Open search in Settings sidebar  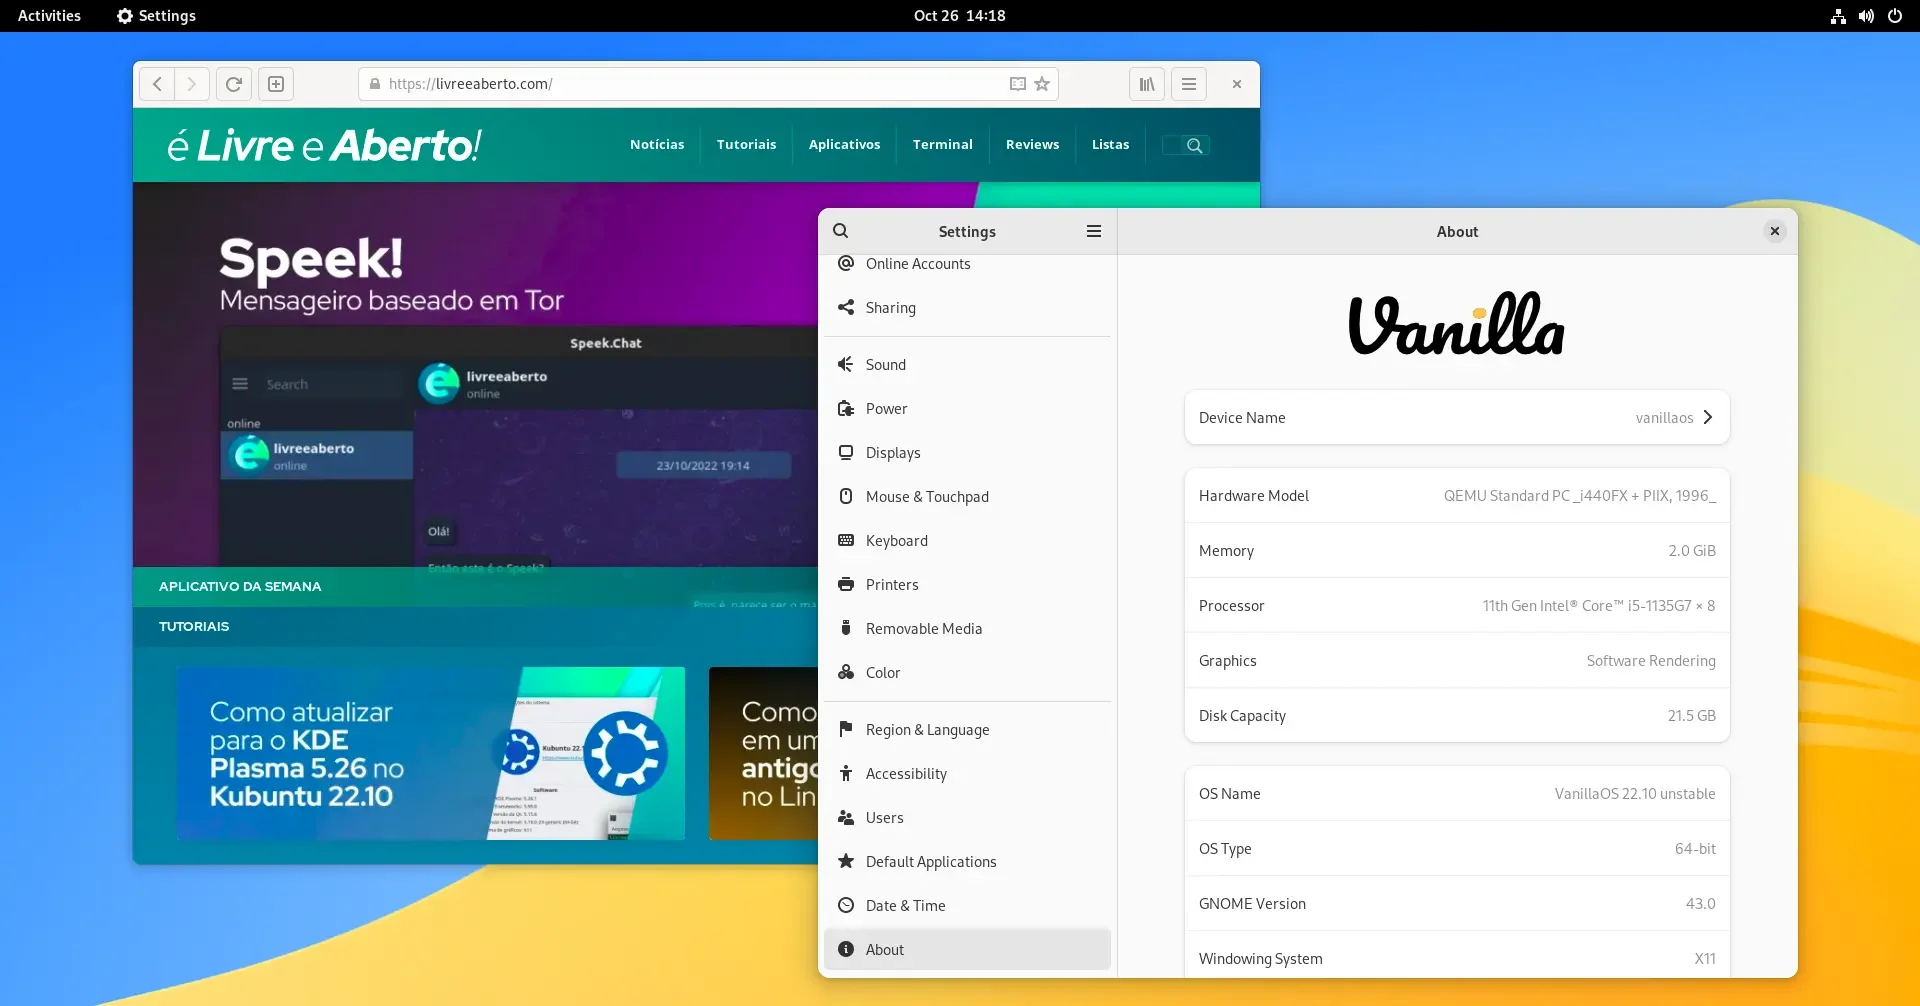pos(841,231)
